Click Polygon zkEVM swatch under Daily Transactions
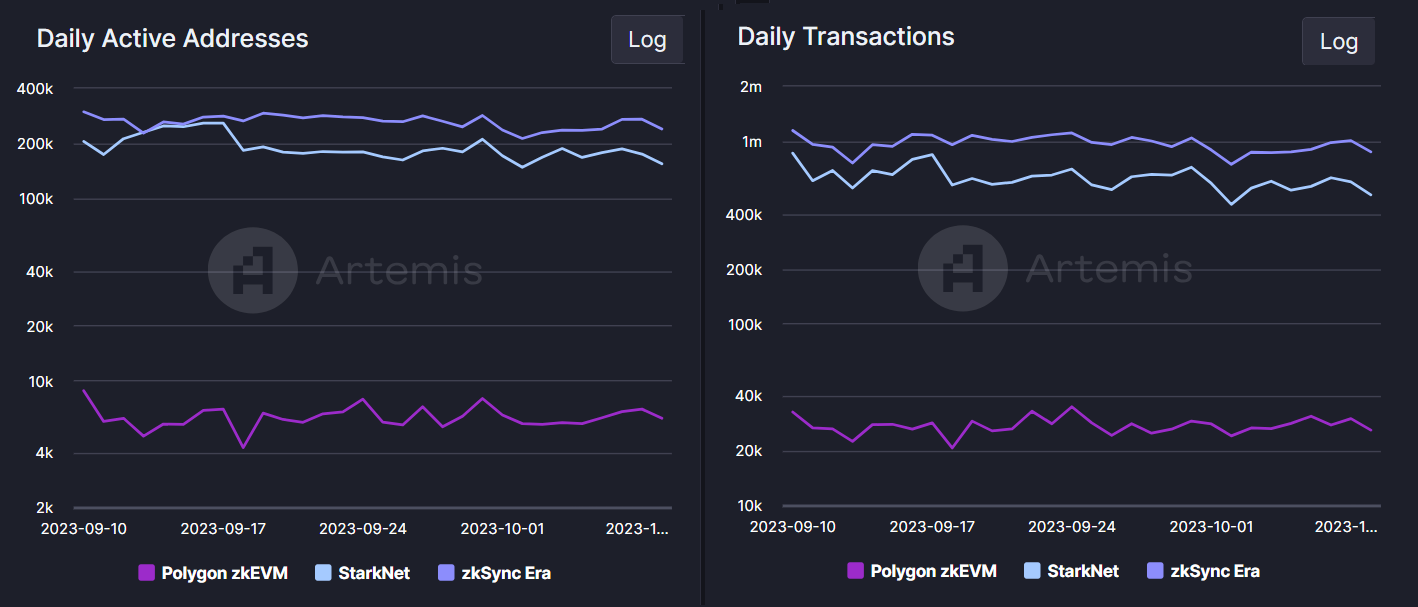The image size is (1418, 607). 855,571
